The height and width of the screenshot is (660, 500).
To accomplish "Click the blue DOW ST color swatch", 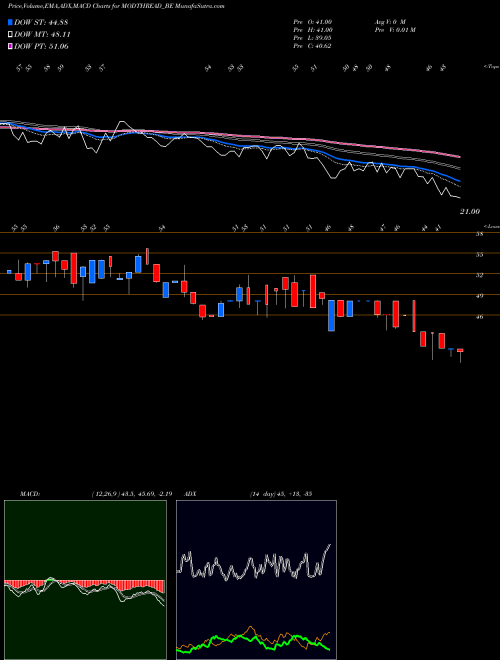I will click(10, 22).
